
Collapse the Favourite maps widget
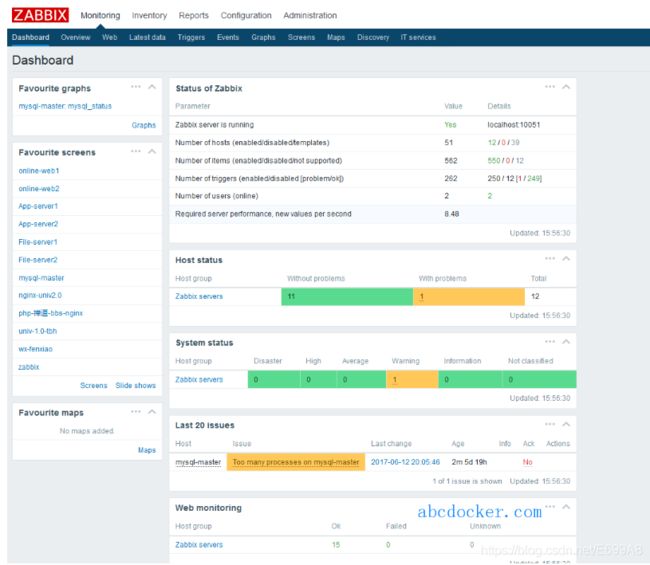[x=152, y=412]
